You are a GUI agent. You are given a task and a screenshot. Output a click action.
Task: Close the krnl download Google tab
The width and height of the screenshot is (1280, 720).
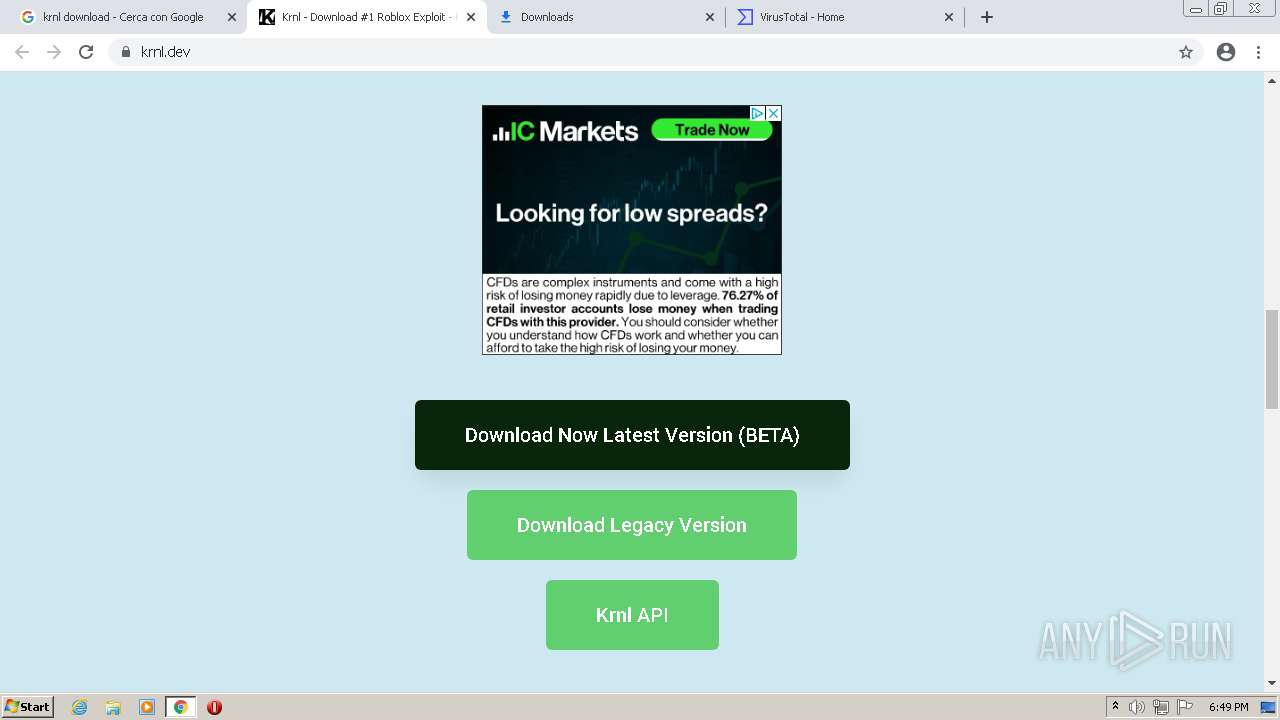pyautogui.click(x=232, y=17)
